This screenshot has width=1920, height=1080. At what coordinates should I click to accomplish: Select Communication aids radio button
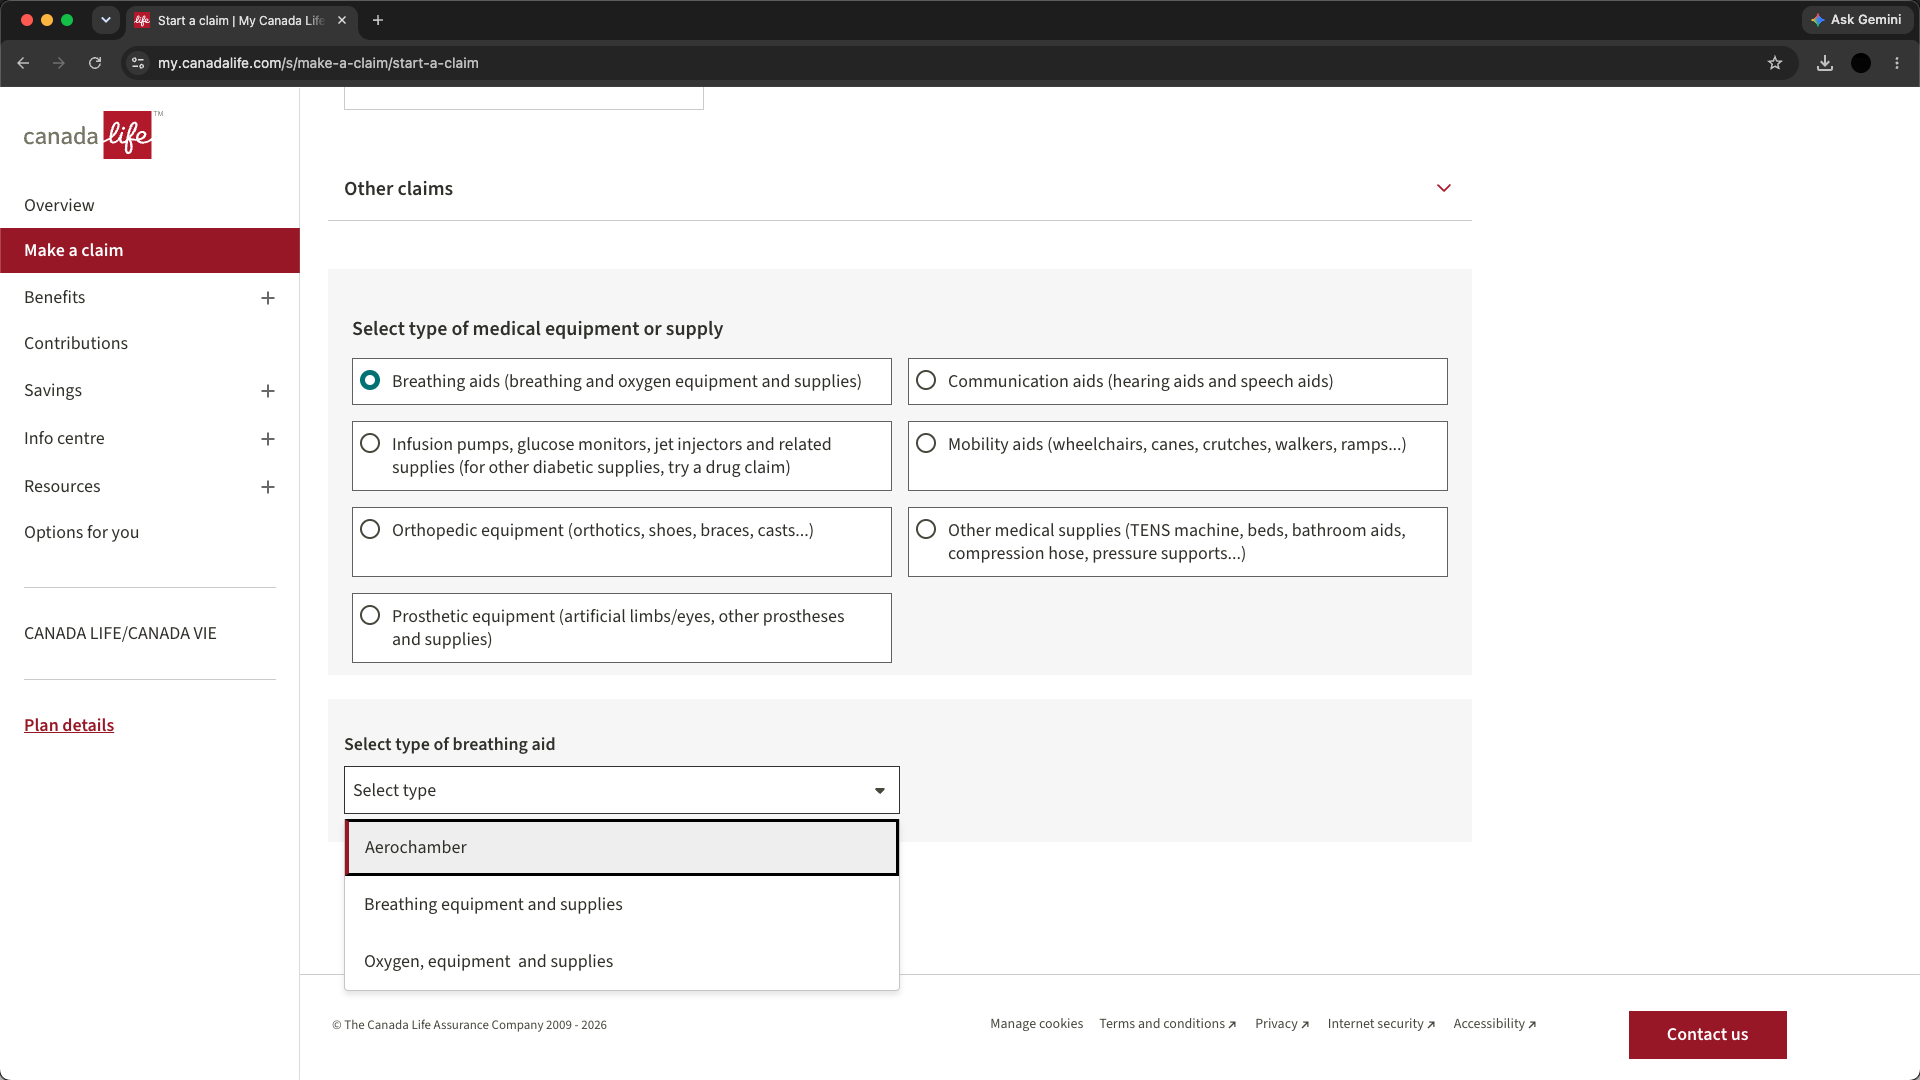[x=926, y=381]
